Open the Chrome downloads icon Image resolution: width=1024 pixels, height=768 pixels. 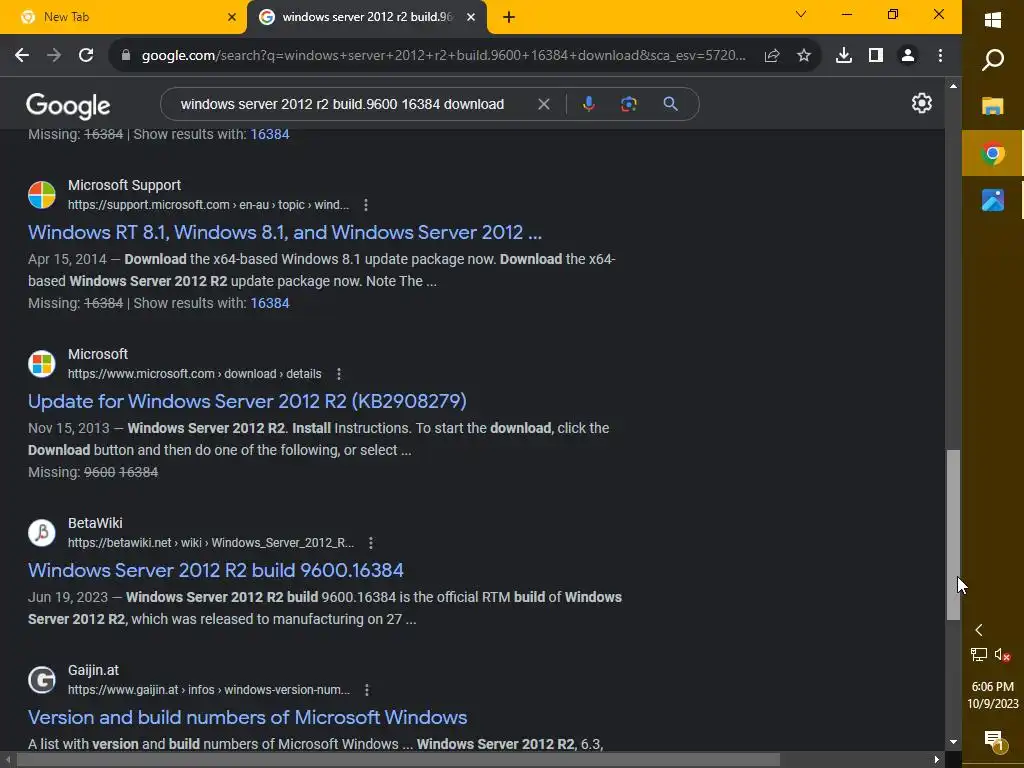click(844, 56)
